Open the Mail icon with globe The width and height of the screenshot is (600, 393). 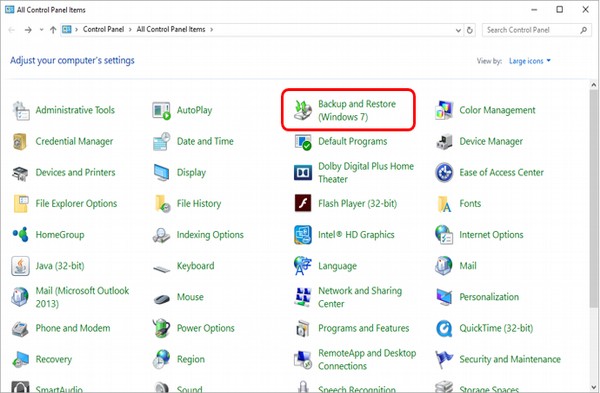tap(443, 266)
